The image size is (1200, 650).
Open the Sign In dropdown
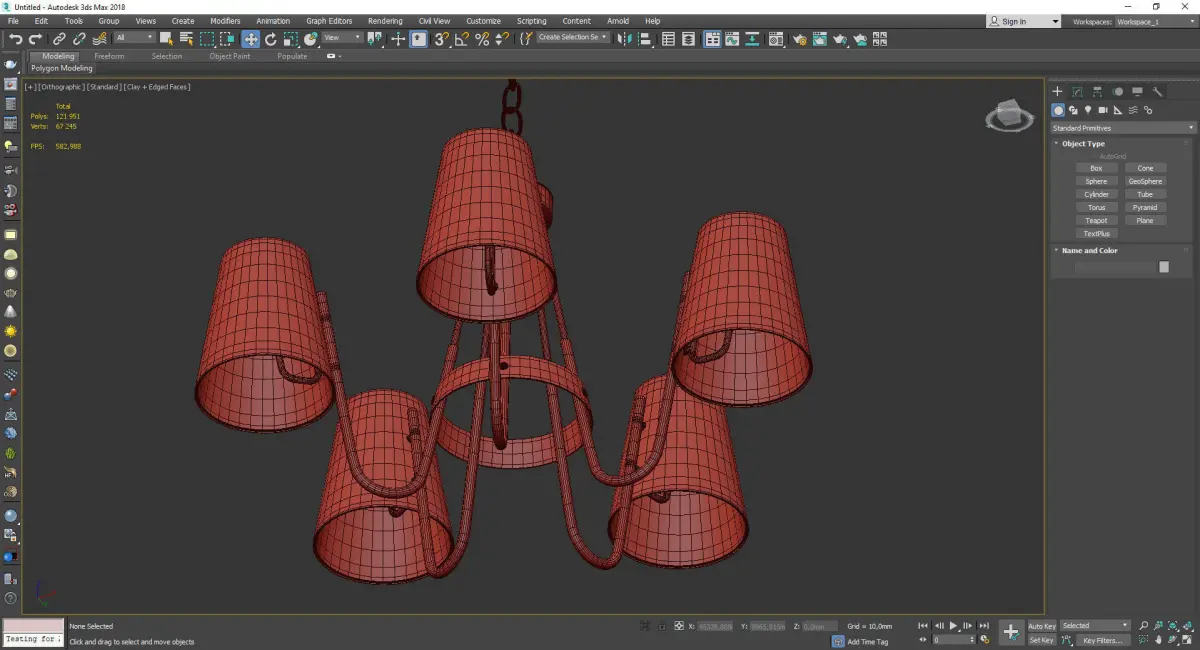(x=1023, y=21)
